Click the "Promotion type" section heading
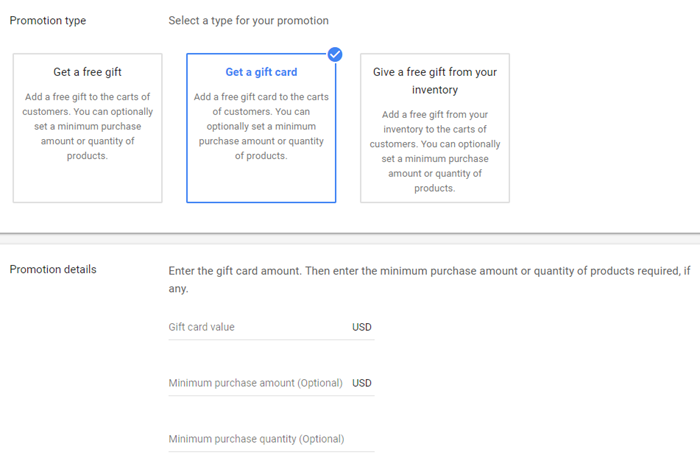The height and width of the screenshot is (469, 700). (x=47, y=20)
